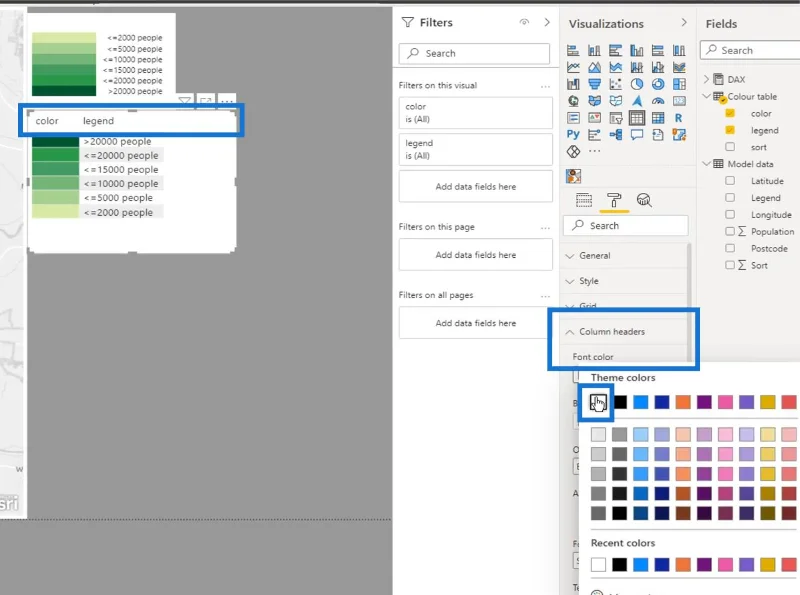Select the Power Apps diamond visual

point(573,152)
